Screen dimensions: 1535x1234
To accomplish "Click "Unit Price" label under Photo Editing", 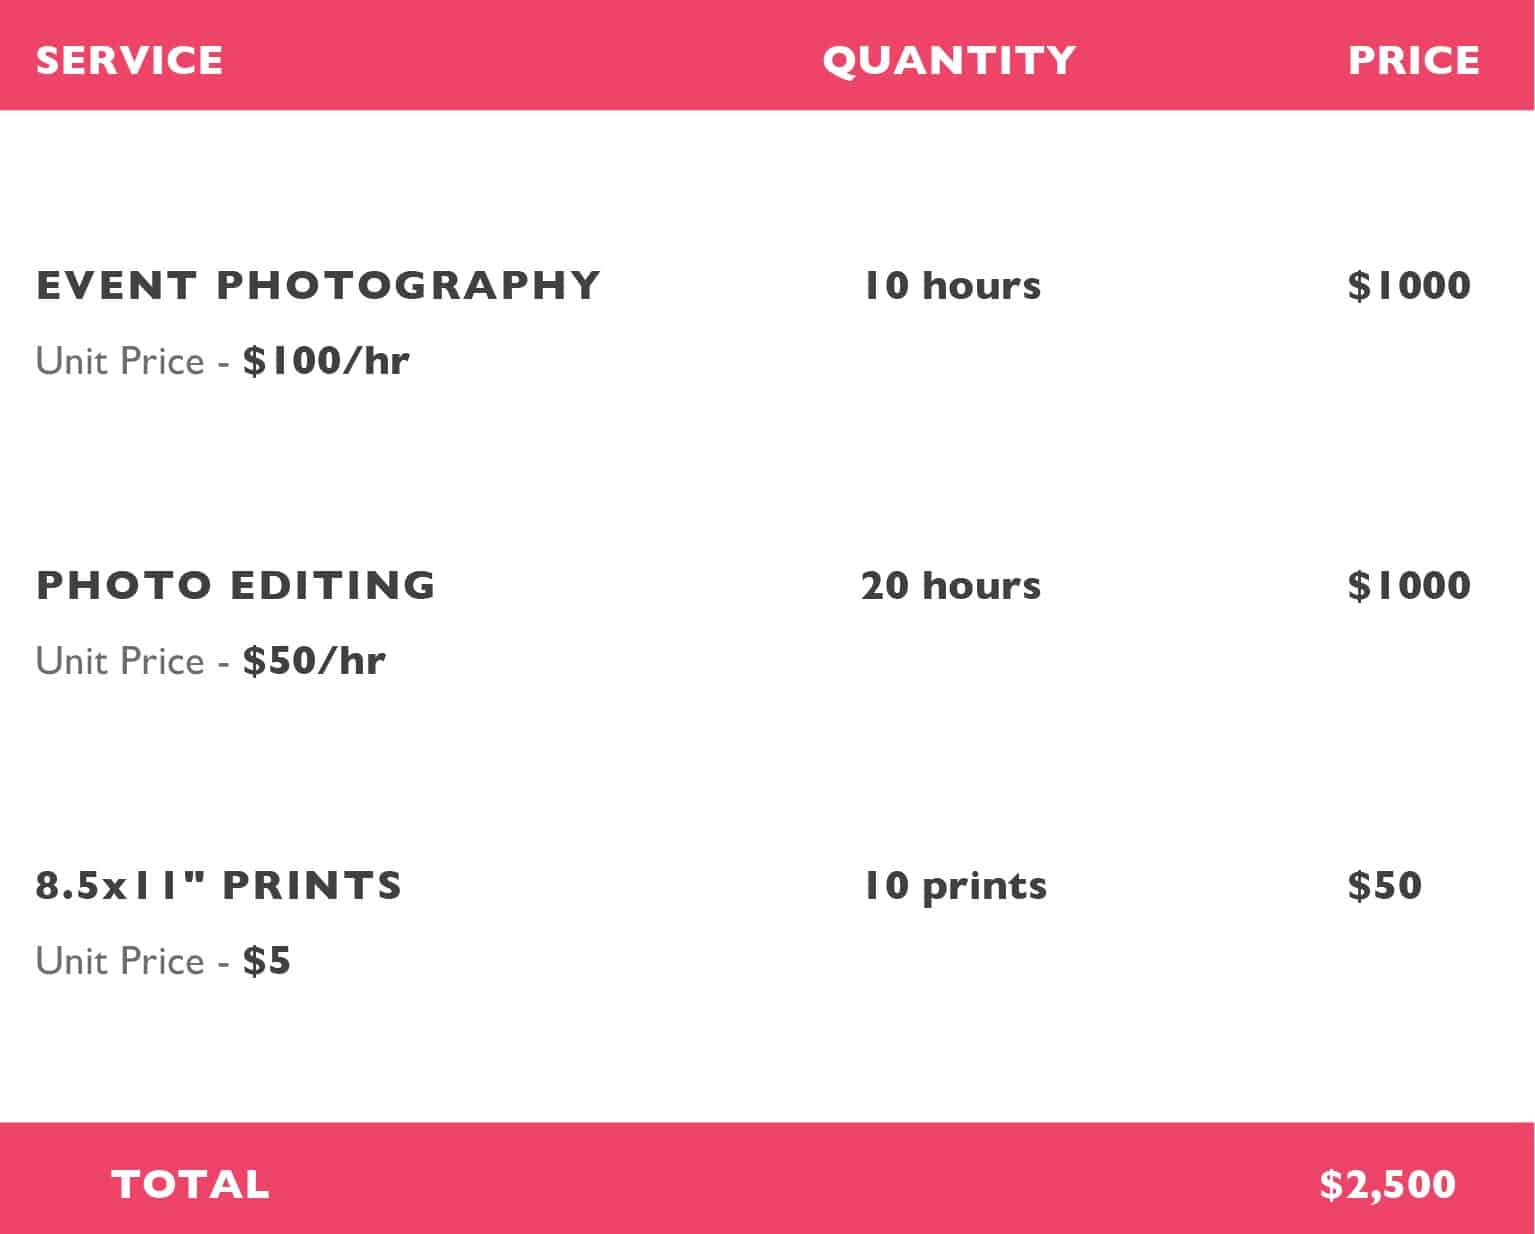I will pos(120,661).
